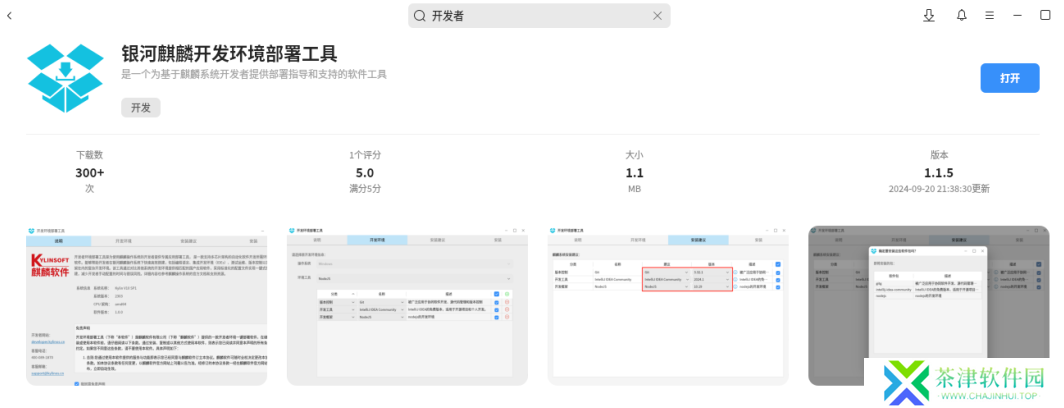Click the 5.0 rating score
Screen dimensions: 1064x408
point(365,172)
